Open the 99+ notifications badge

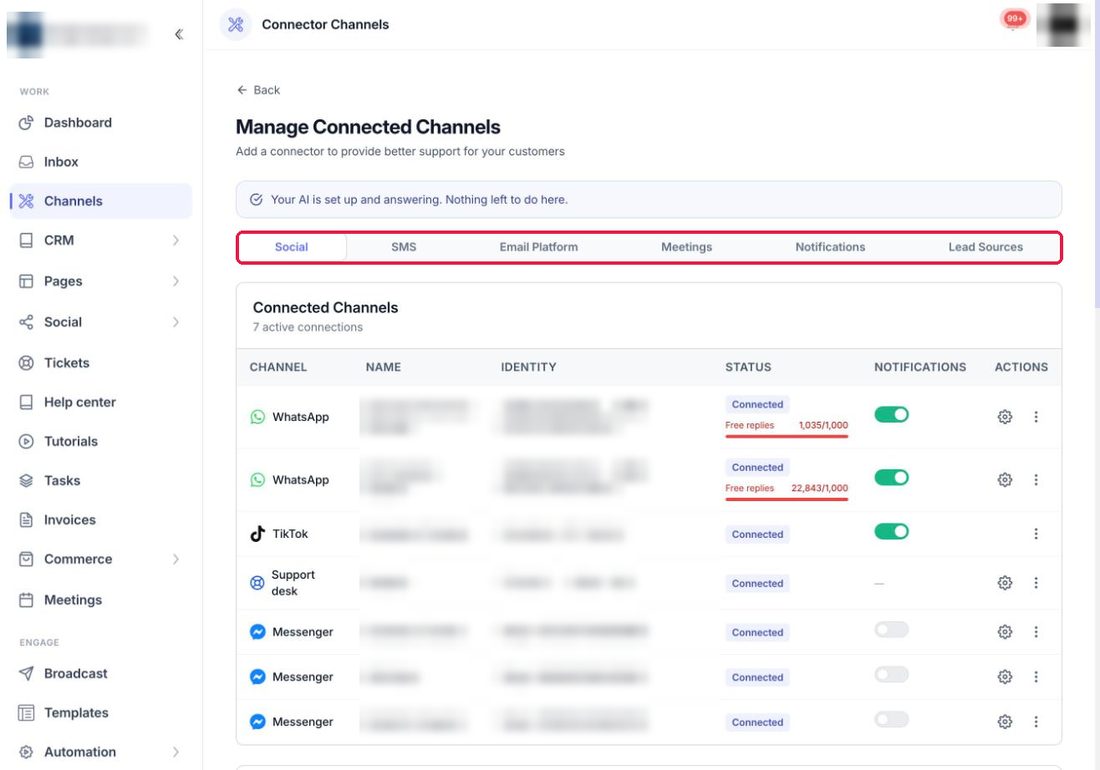[1014, 19]
